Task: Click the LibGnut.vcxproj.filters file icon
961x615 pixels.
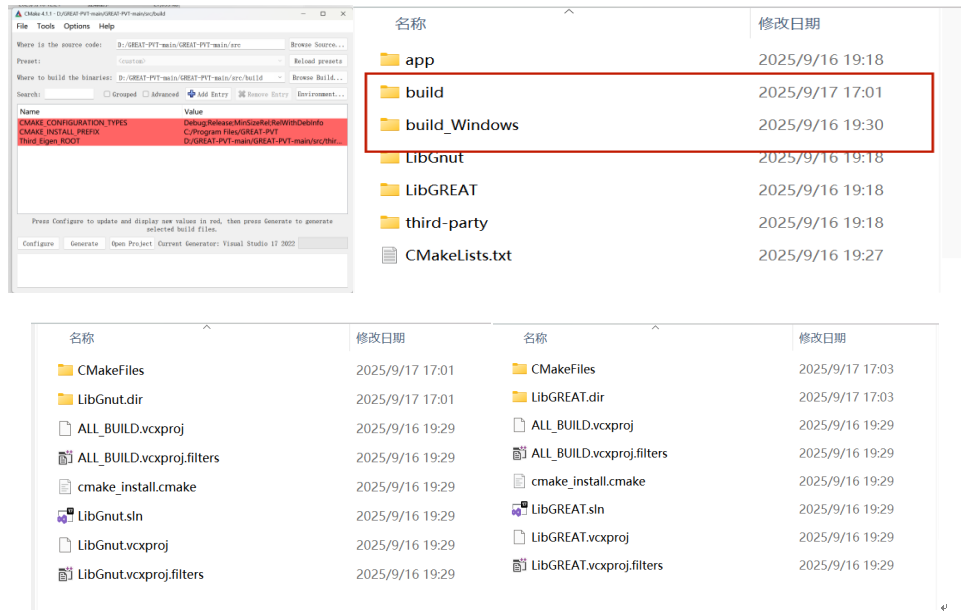Action: [x=65, y=575]
